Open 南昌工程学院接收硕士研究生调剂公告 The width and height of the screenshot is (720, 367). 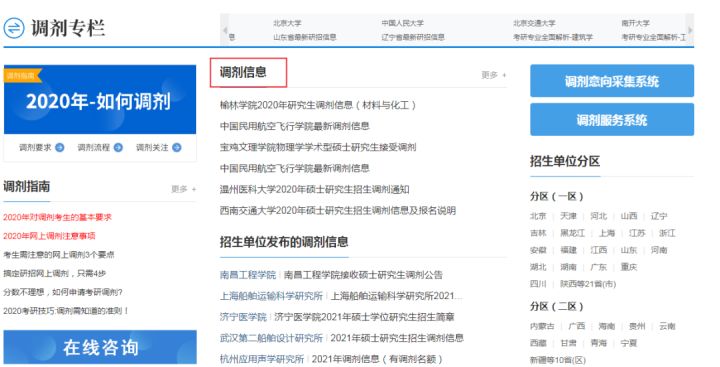(363, 275)
